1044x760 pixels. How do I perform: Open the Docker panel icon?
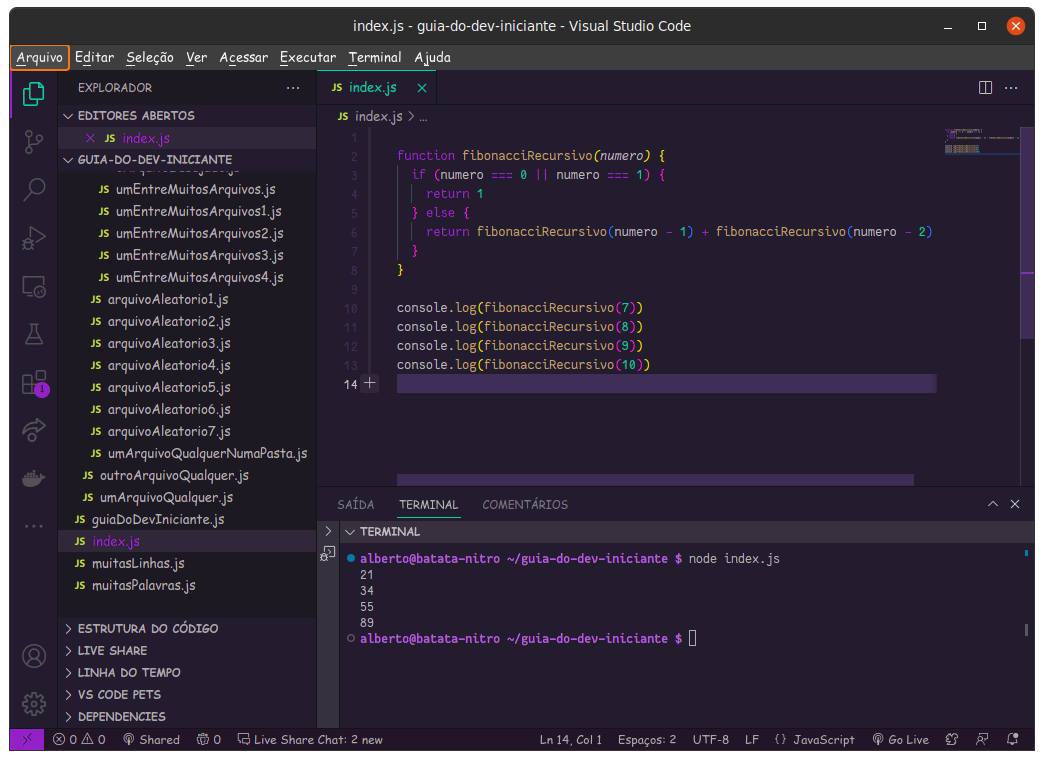(x=34, y=478)
